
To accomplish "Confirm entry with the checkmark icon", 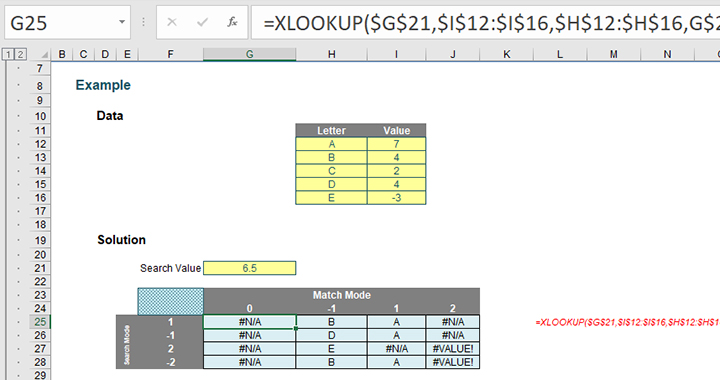I will point(202,22).
